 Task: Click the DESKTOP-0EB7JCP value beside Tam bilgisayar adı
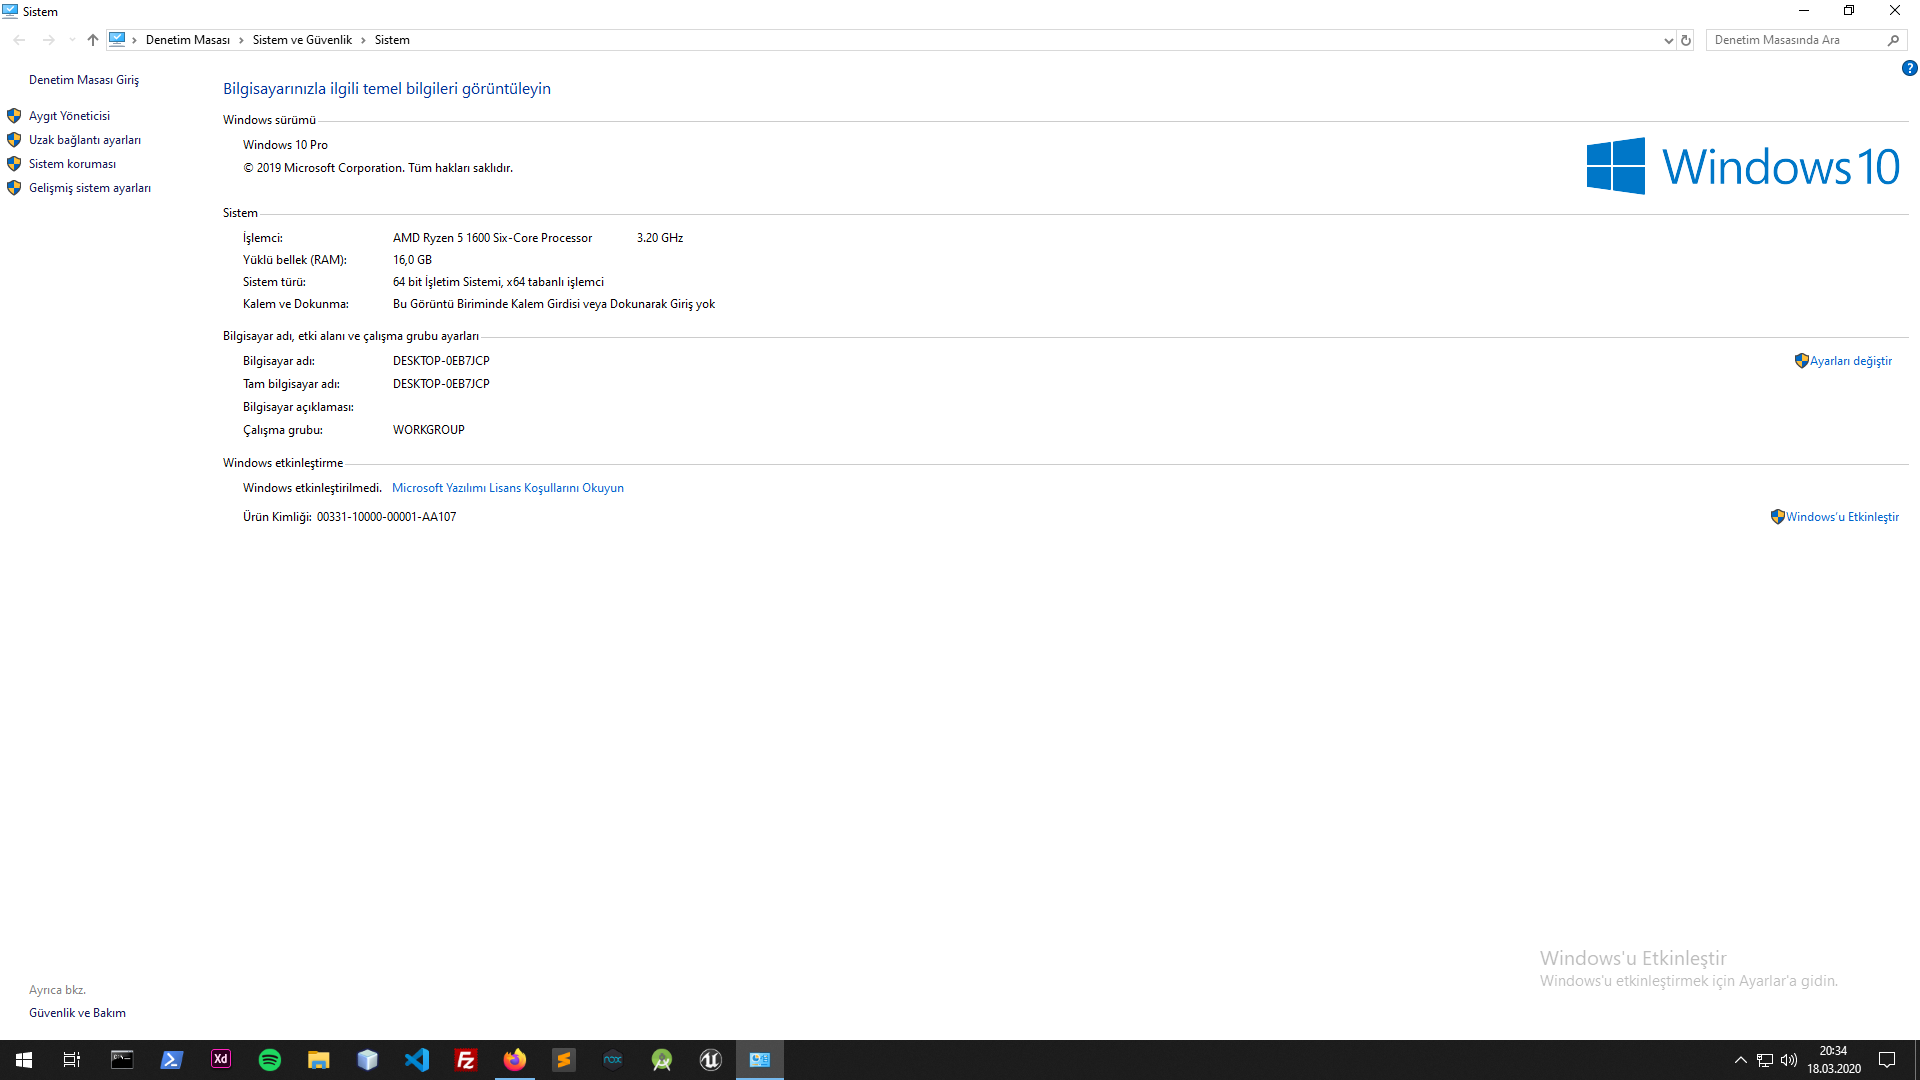441,384
